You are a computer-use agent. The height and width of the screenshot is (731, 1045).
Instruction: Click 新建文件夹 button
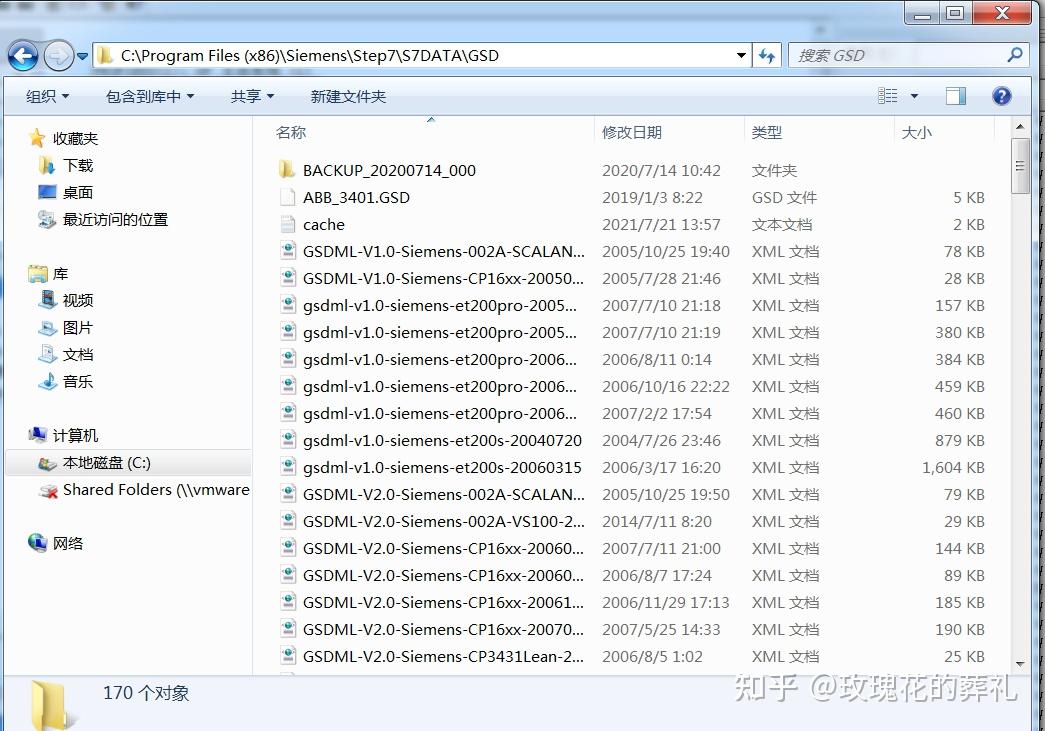click(348, 97)
